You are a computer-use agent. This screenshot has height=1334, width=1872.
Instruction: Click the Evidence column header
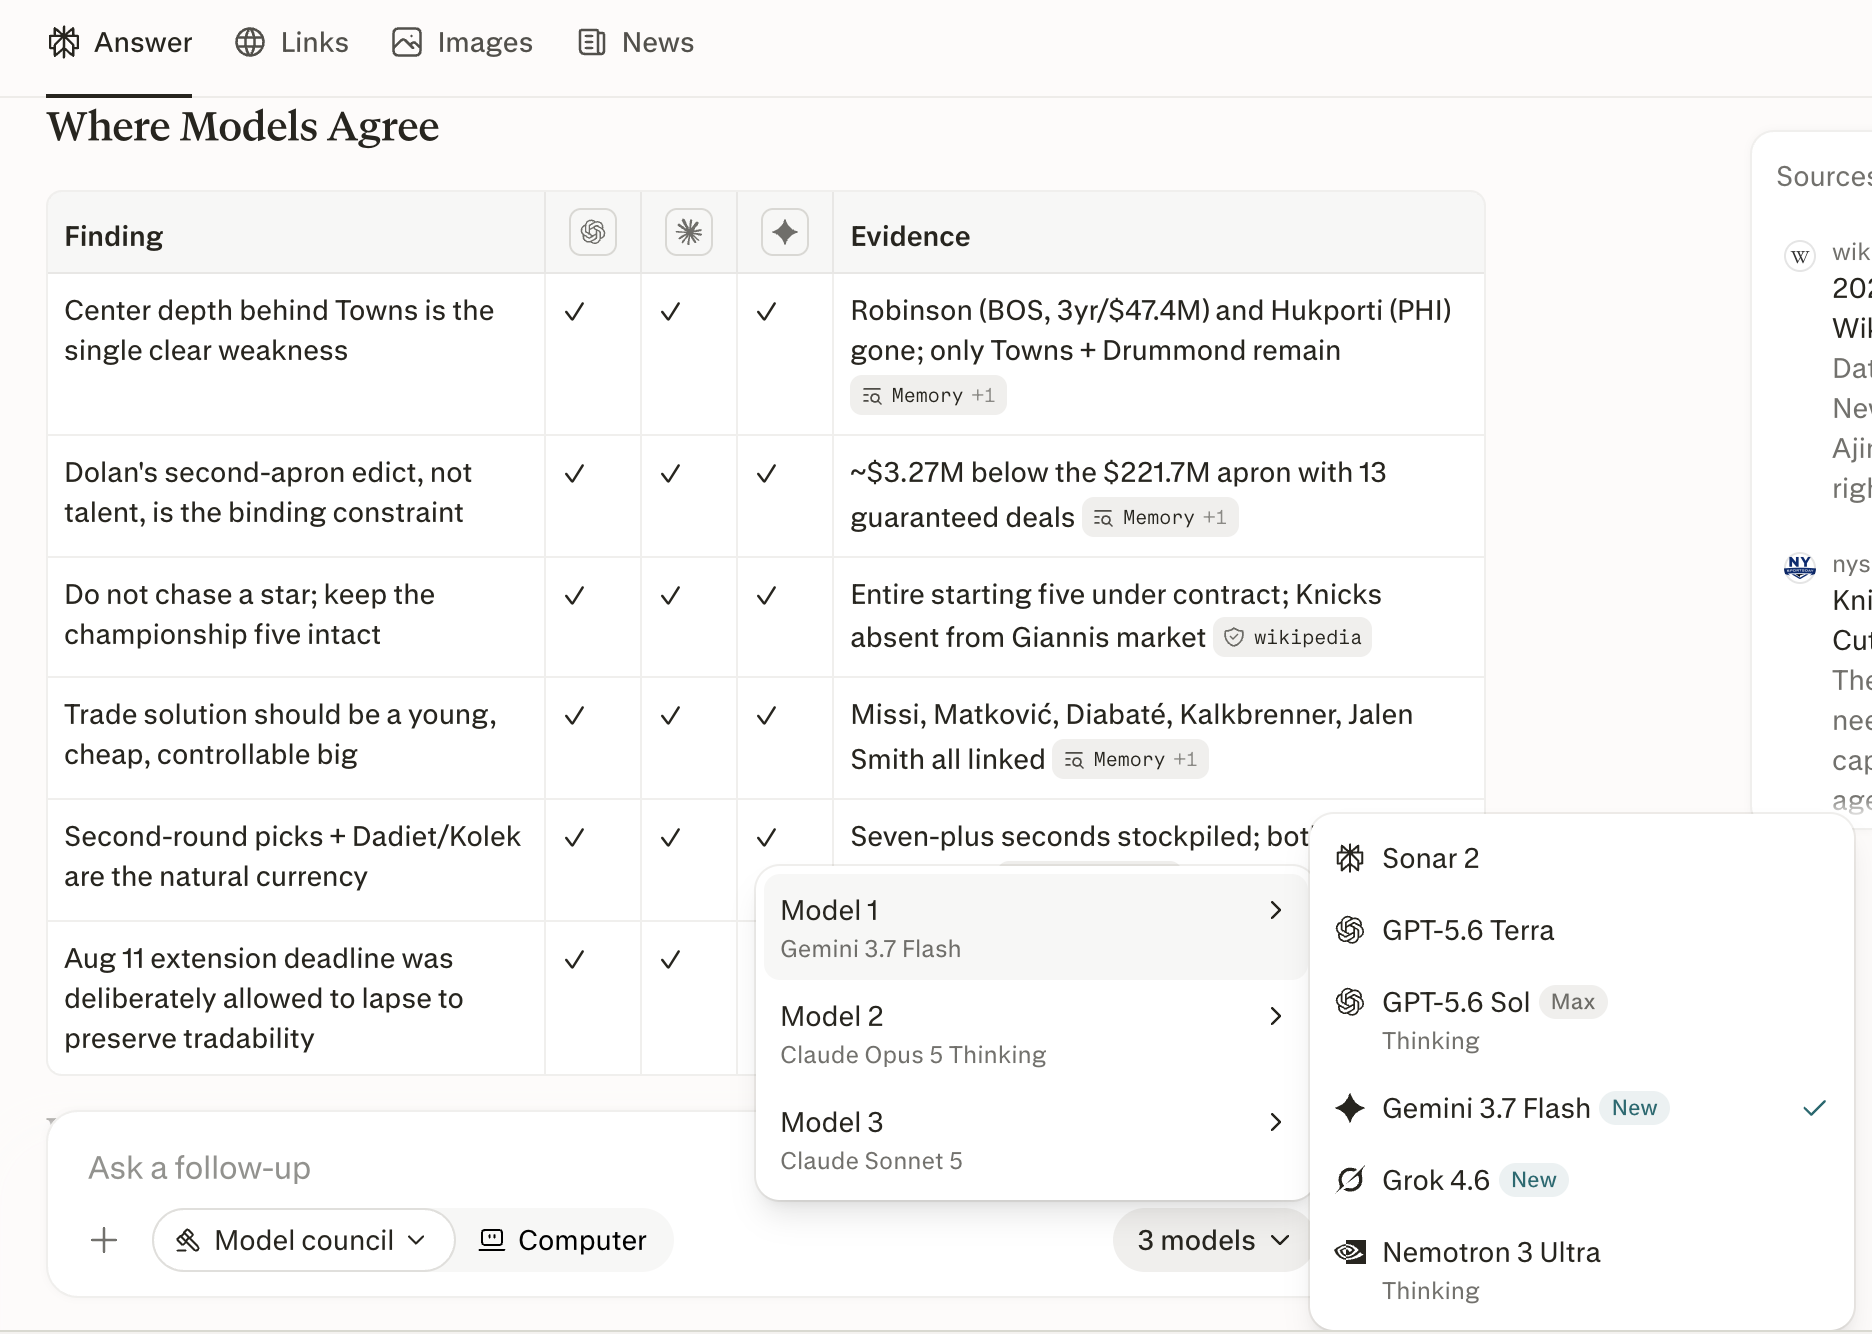910,236
